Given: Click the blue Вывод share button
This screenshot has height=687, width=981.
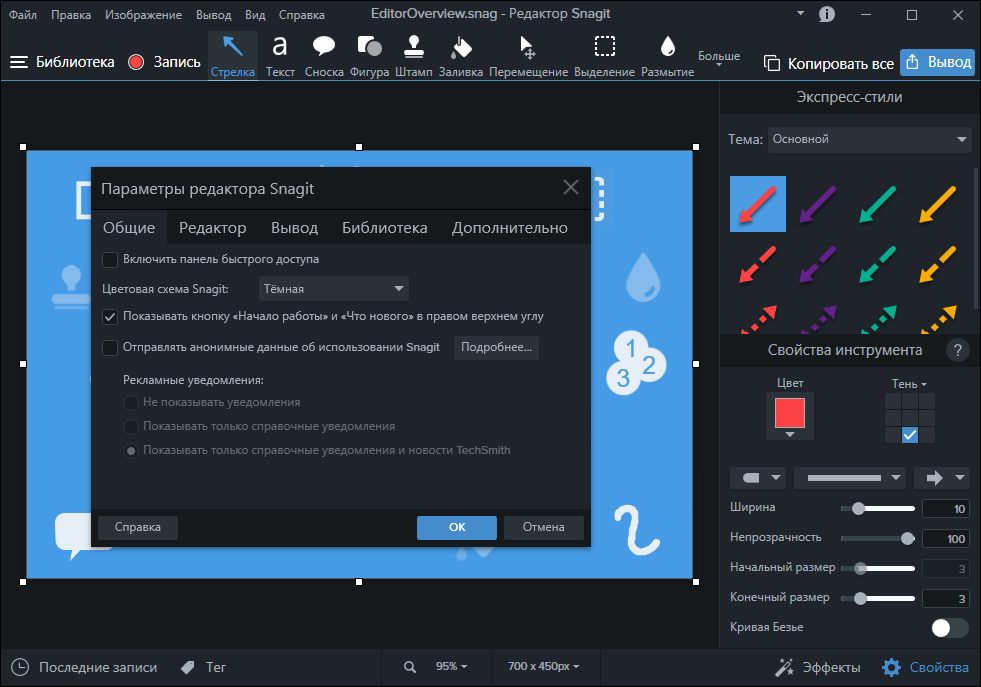Looking at the screenshot, I should 937,62.
